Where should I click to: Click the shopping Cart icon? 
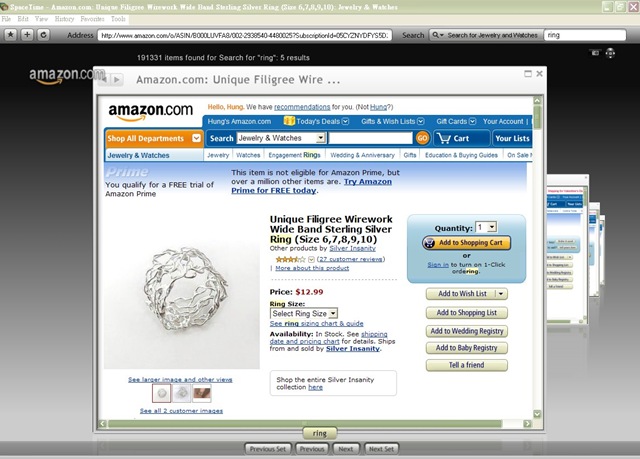[x=443, y=138]
